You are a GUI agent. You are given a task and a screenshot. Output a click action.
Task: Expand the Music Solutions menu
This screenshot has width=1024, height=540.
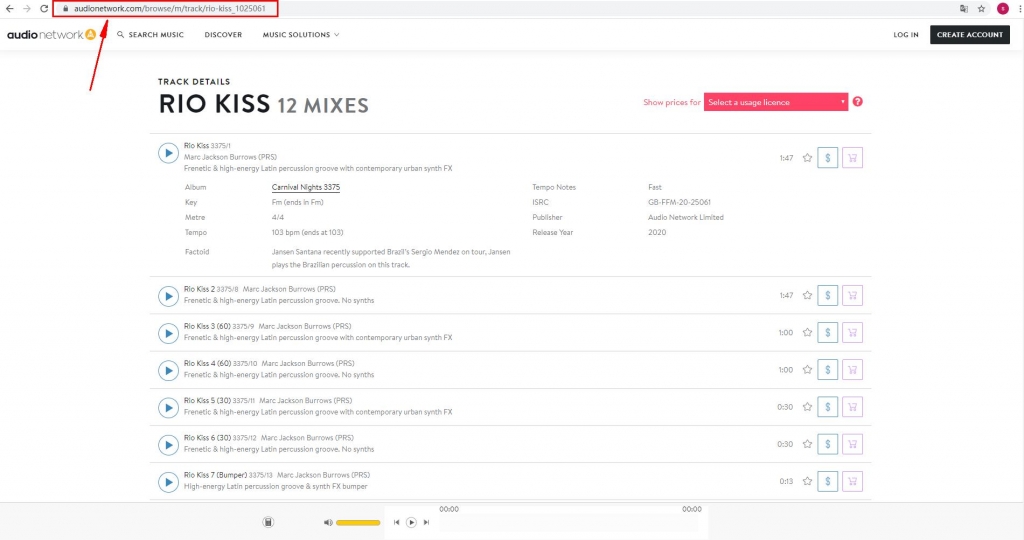coord(301,35)
